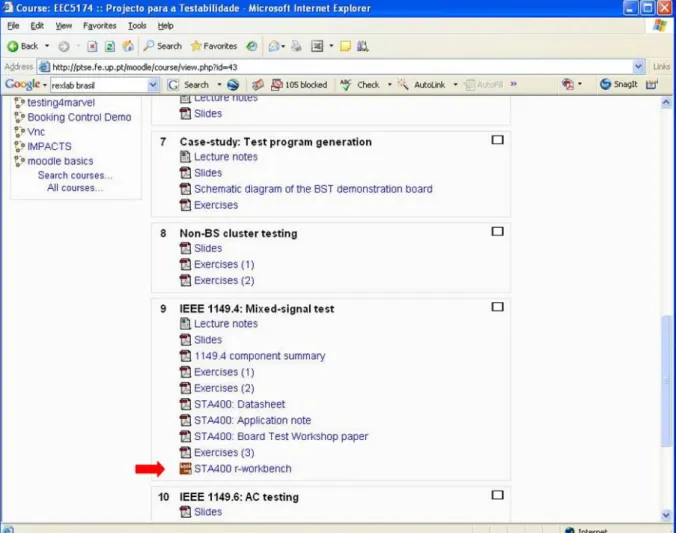Stop loading with the red X icon
The height and width of the screenshot is (533, 676).
point(92,46)
